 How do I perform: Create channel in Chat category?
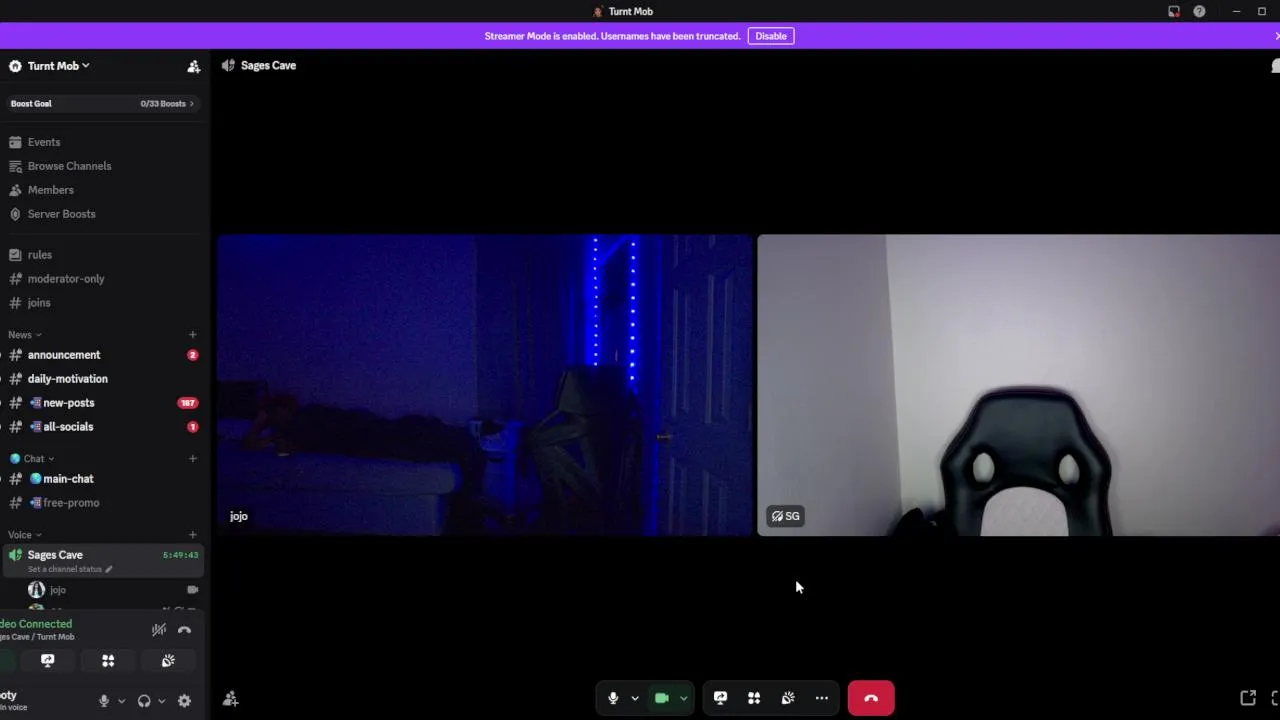192,459
